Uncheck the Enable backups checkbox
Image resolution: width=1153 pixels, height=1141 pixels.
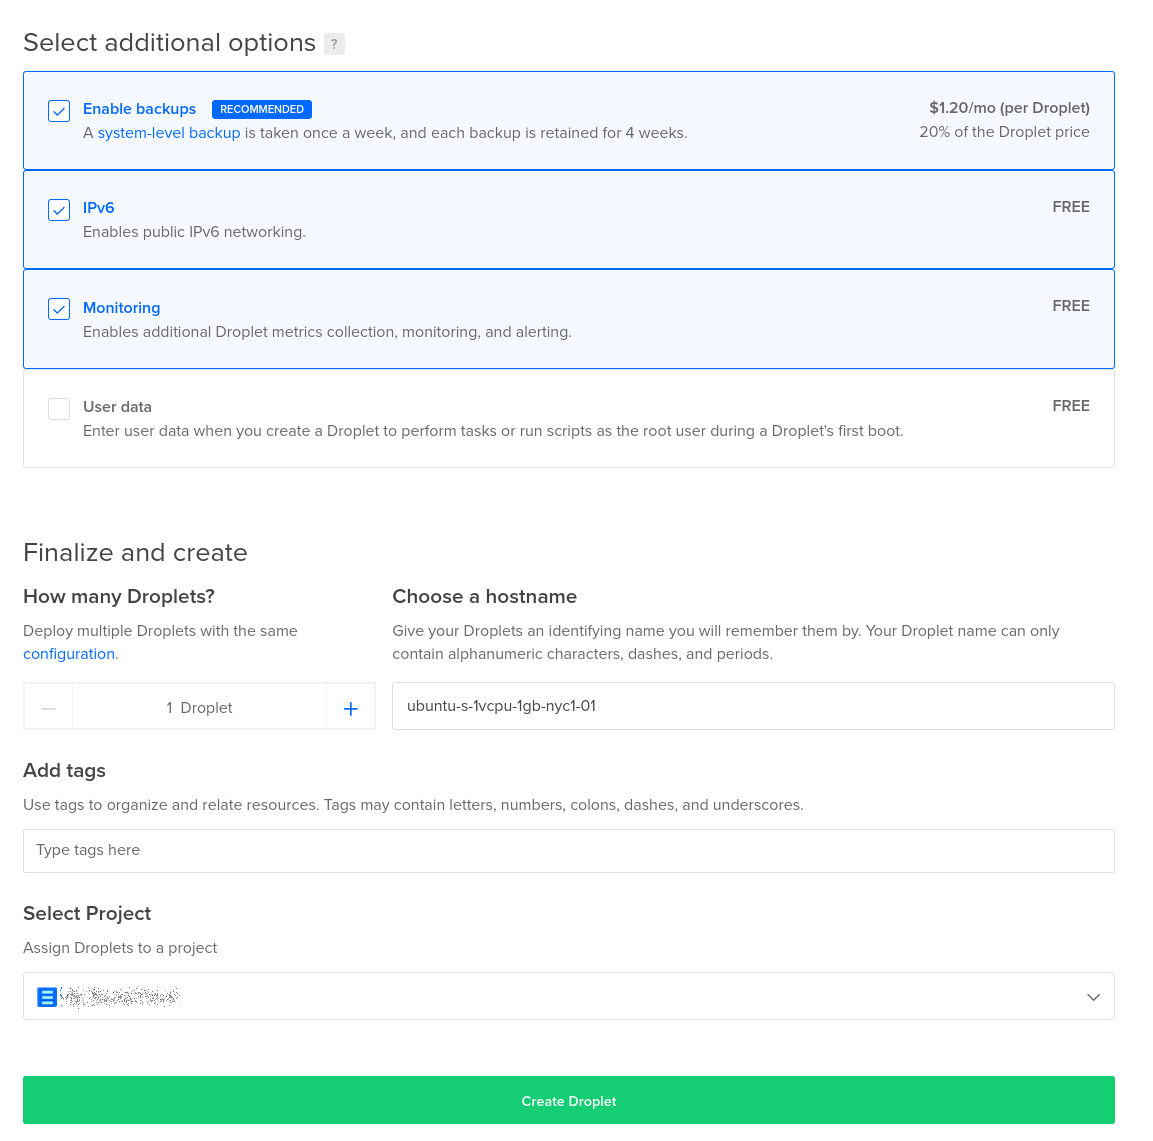(59, 110)
